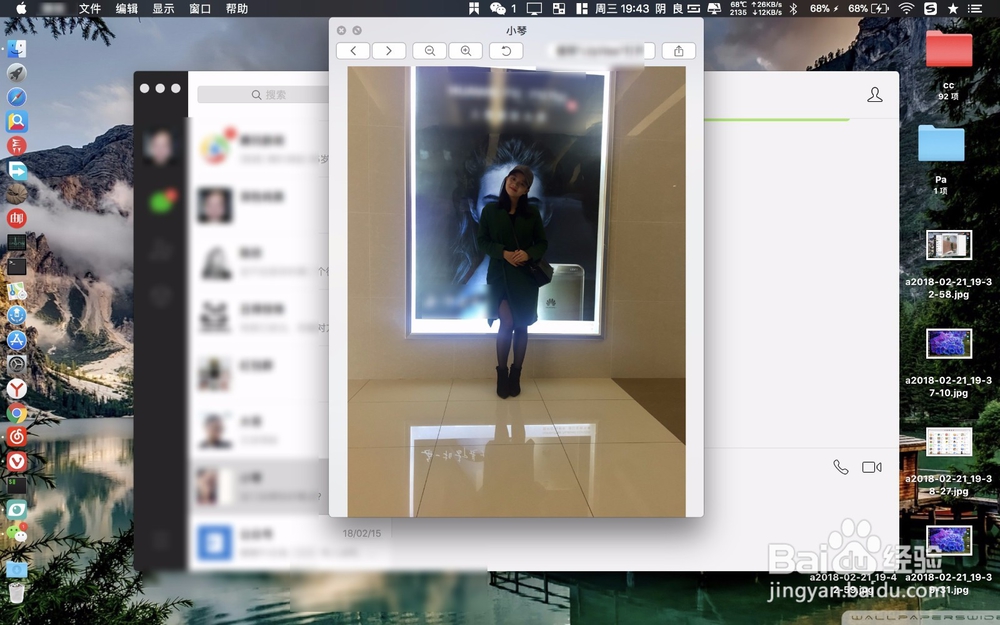Open the 编辑 menu
Image resolution: width=1000 pixels, height=625 pixels.
point(127,8)
